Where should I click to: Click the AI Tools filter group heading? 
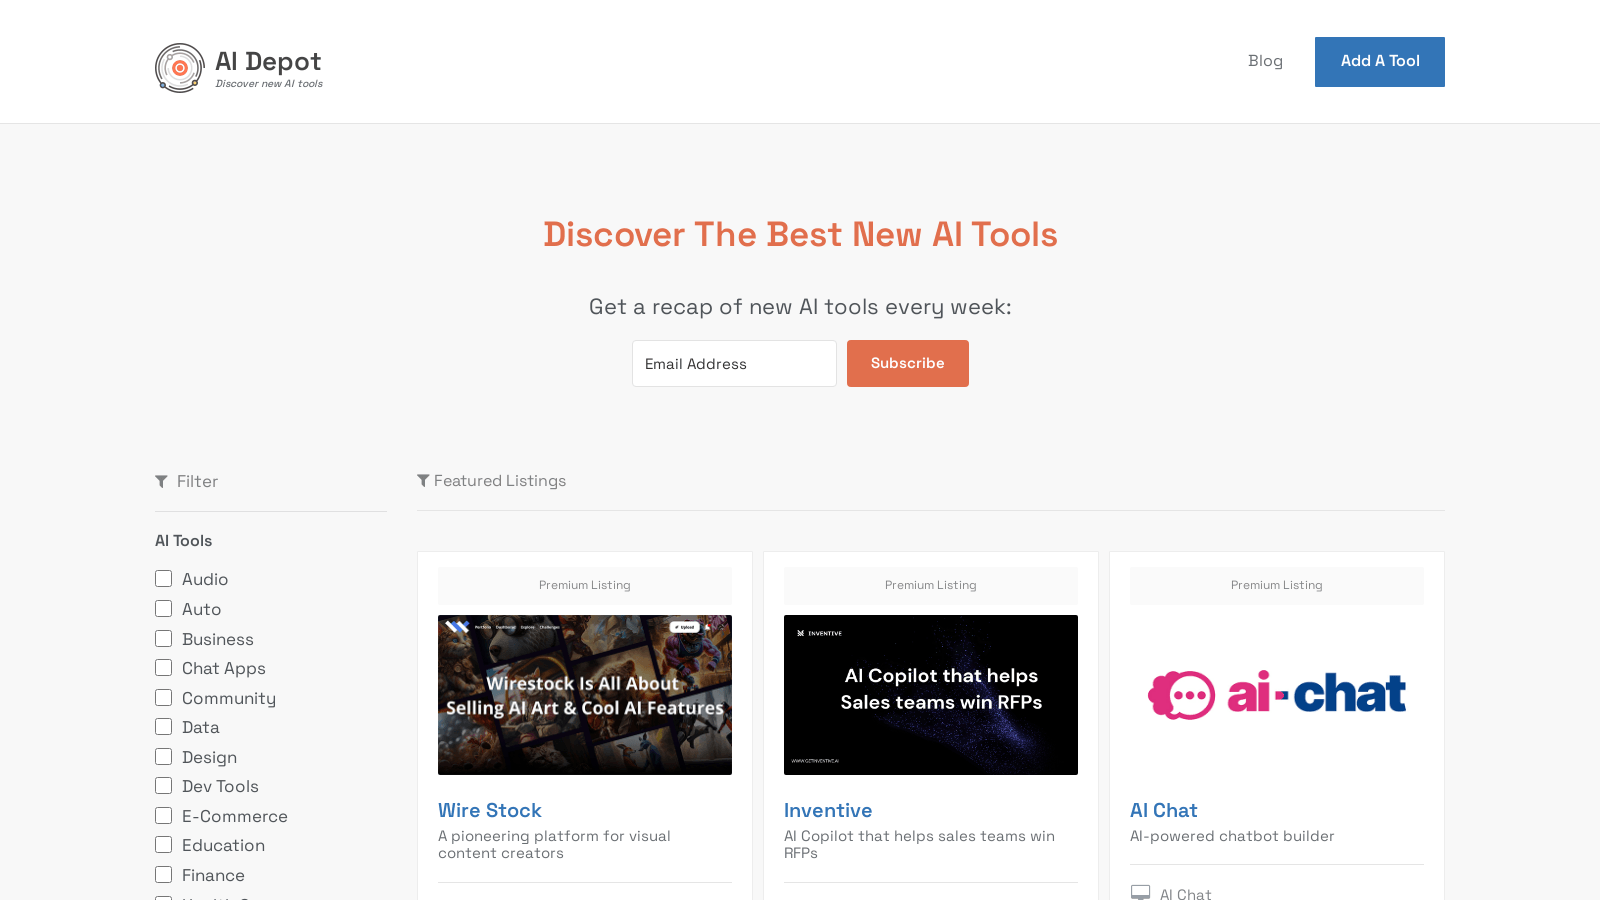[x=184, y=541]
